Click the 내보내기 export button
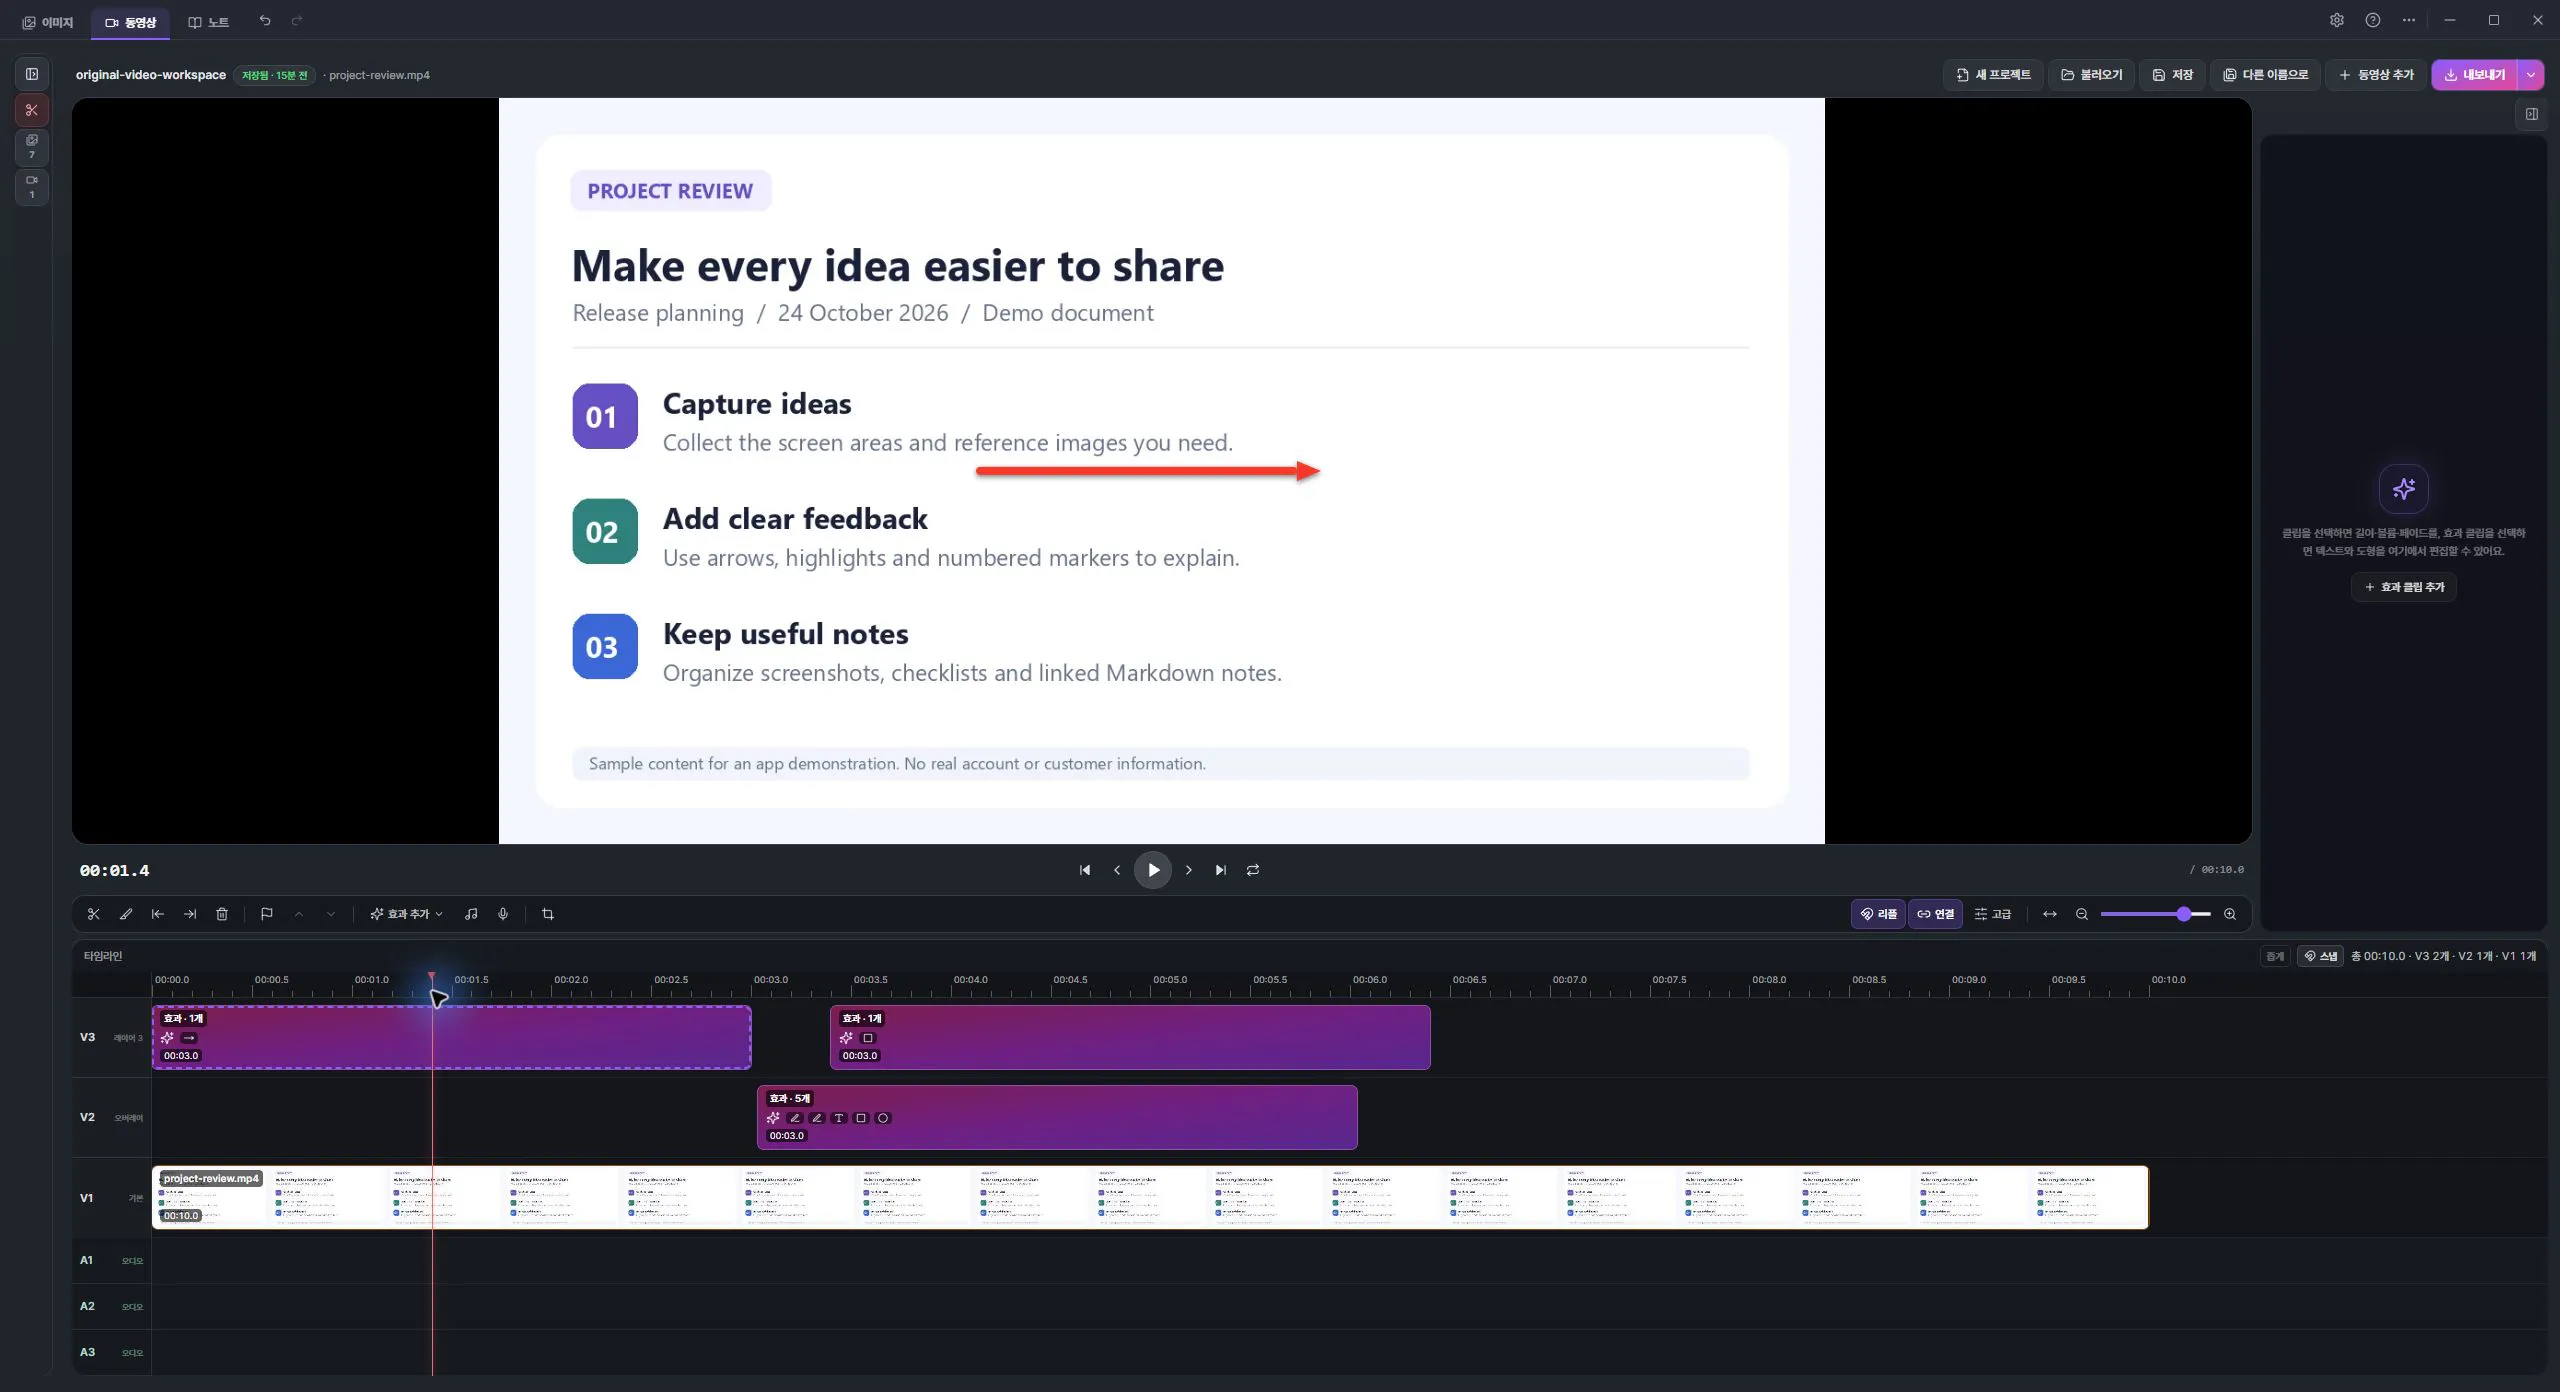Image resolution: width=2560 pixels, height=1392 pixels. click(2475, 75)
